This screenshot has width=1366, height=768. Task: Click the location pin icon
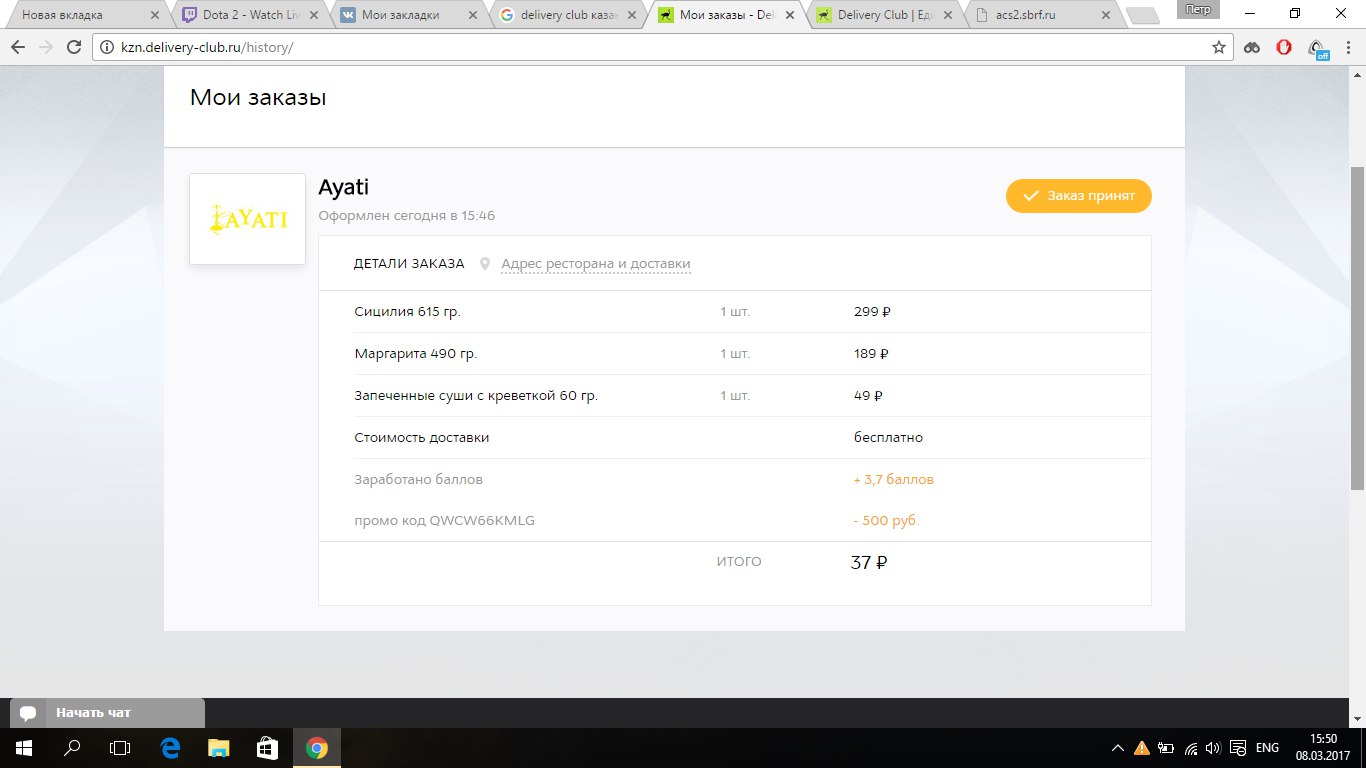point(485,264)
